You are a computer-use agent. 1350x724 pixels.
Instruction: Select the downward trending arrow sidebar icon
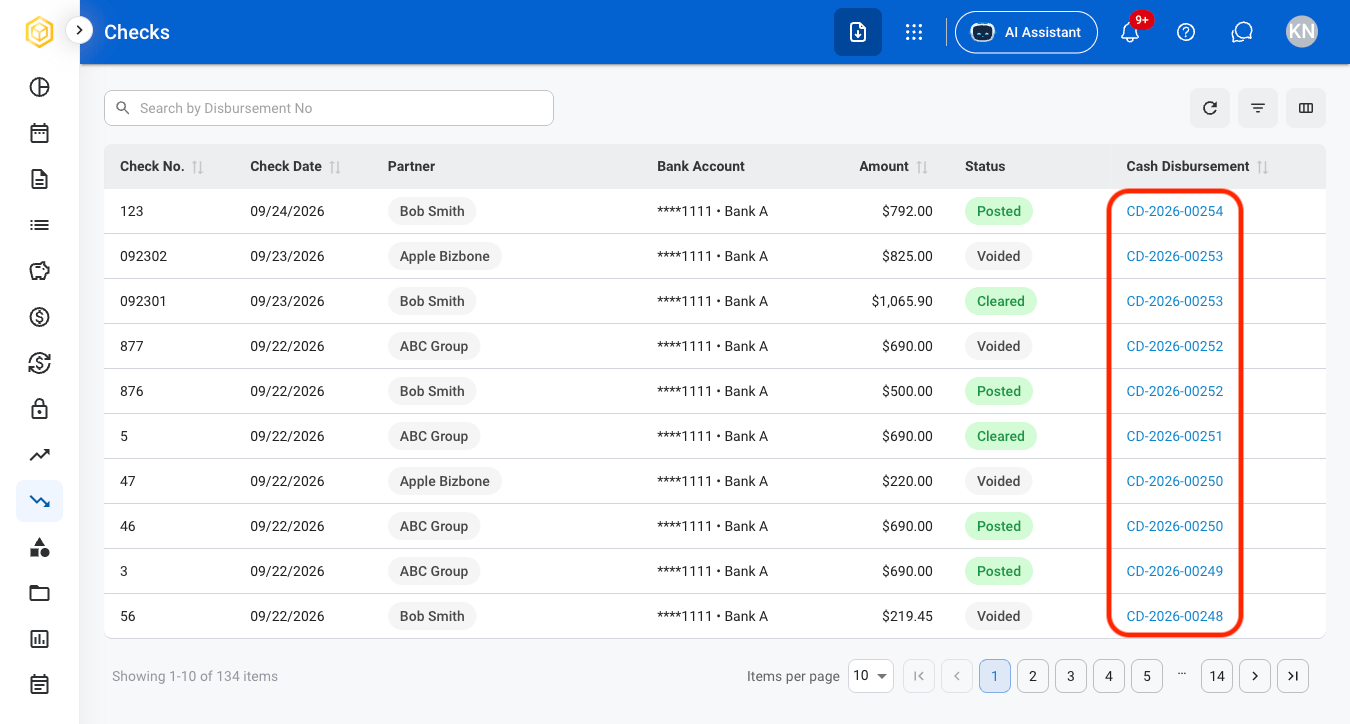coord(39,501)
